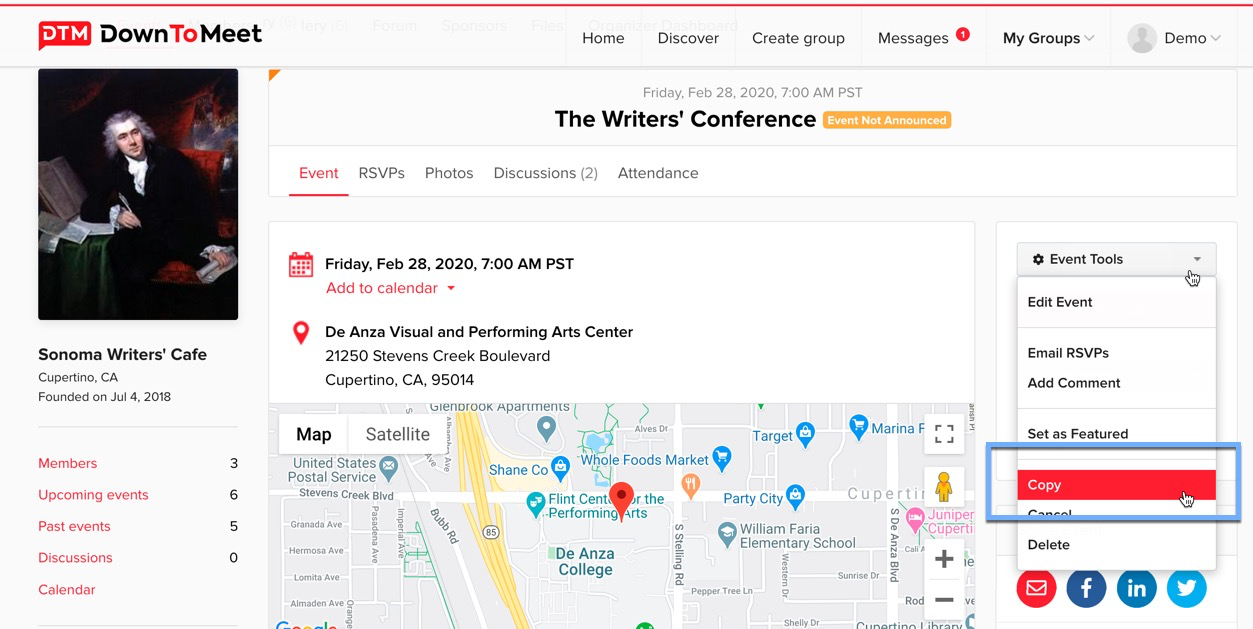Toggle fullscreen map view

click(943, 434)
